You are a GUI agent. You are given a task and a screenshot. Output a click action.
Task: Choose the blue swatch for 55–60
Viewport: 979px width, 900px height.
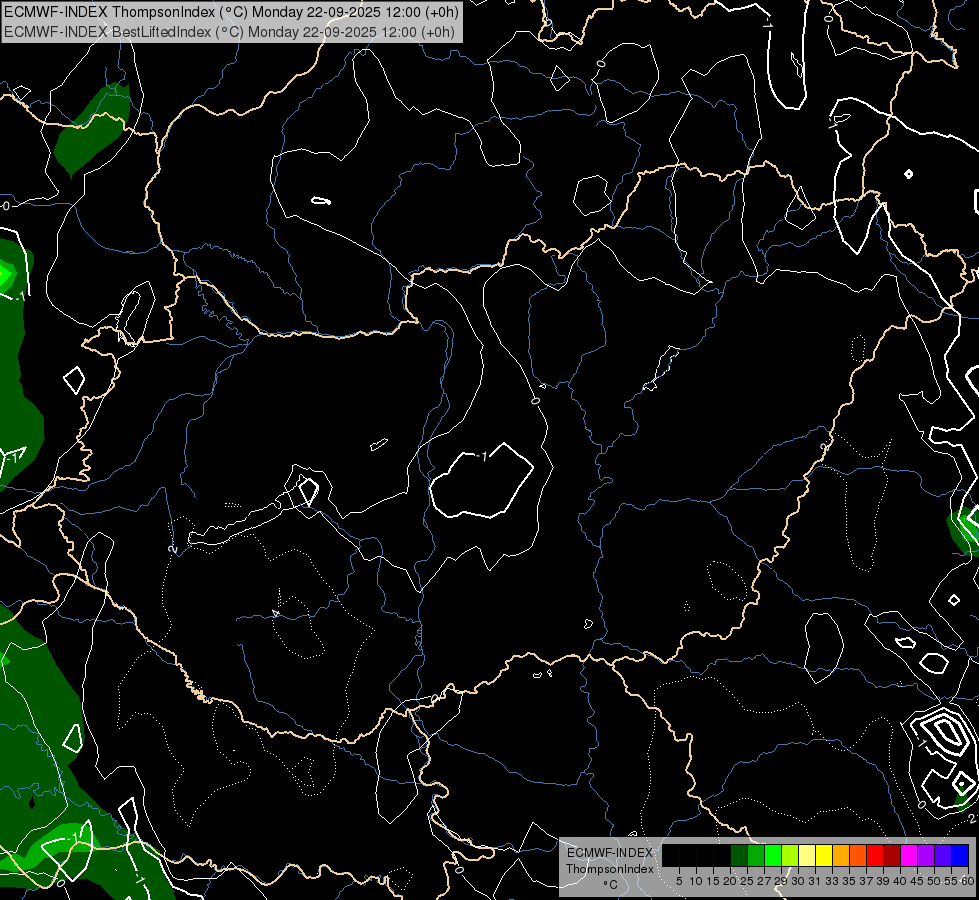pos(960,855)
